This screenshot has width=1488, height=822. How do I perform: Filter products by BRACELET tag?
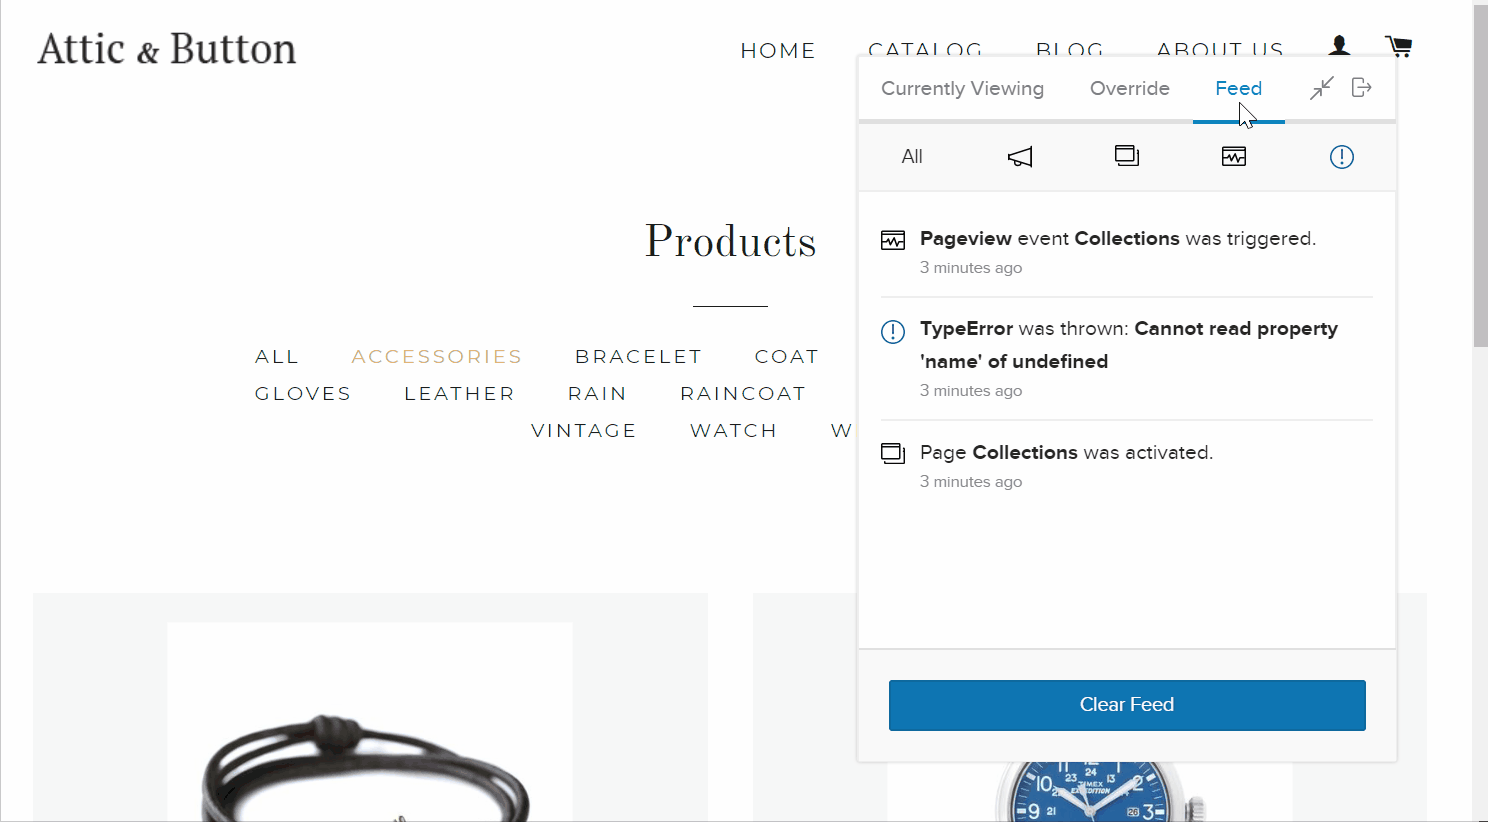[x=638, y=357]
